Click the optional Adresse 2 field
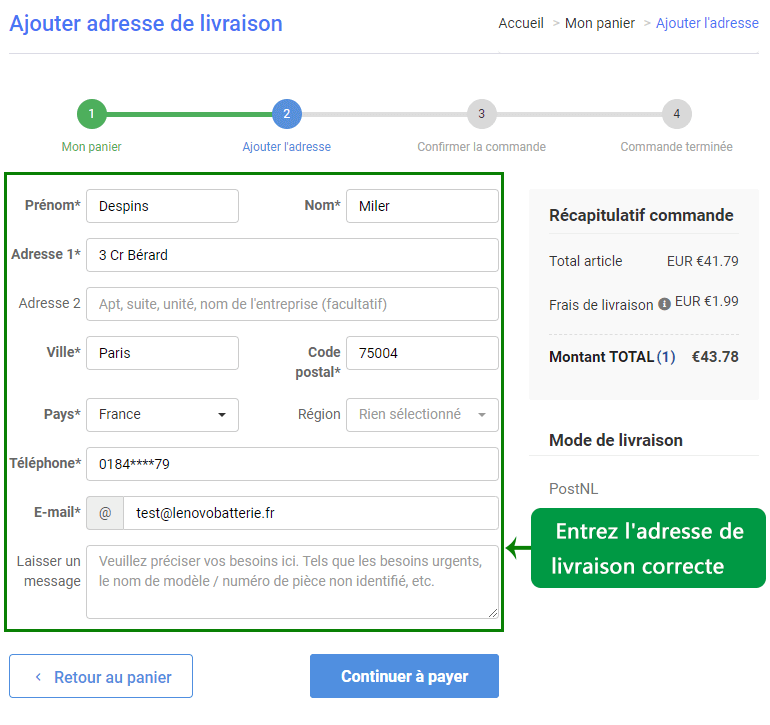Image resolution: width=770 pixels, height=725 pixels. pyautogui.click(x=292, y=304)
